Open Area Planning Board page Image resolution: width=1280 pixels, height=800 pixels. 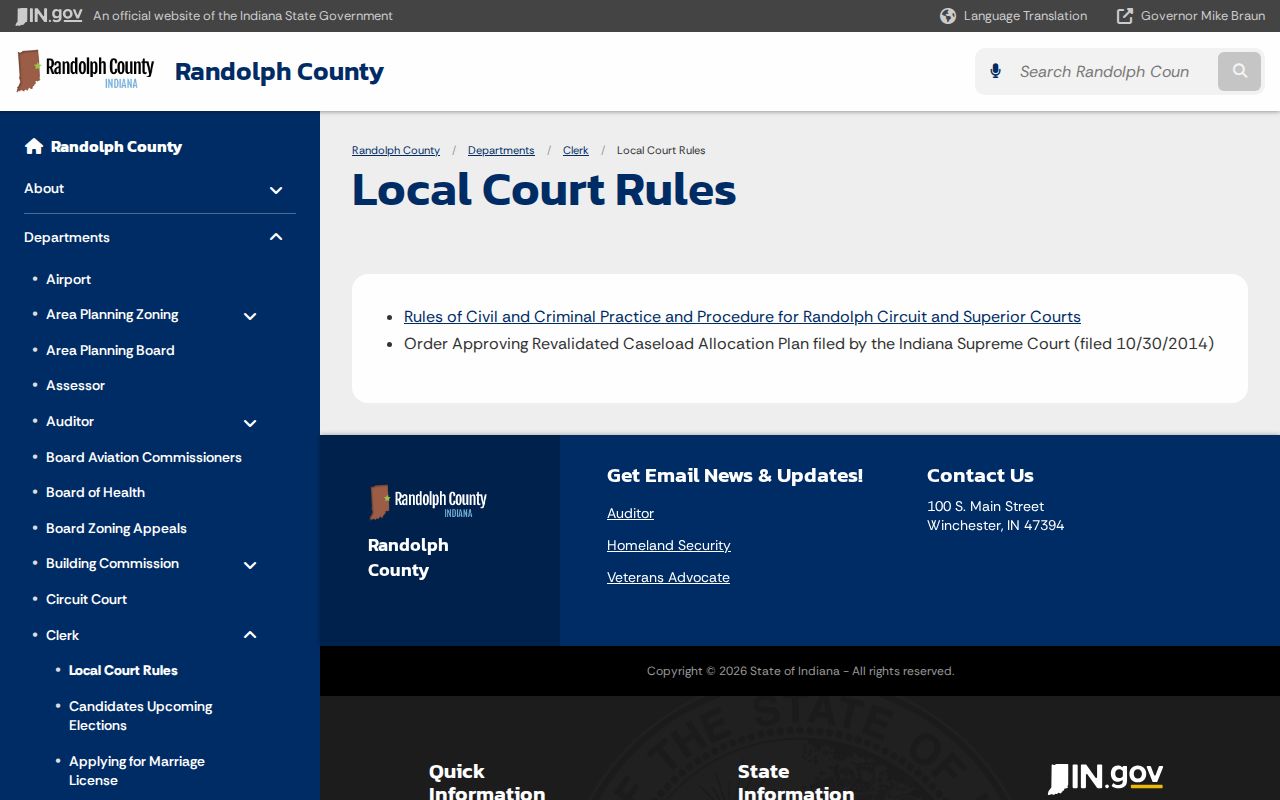pos(110,350)
